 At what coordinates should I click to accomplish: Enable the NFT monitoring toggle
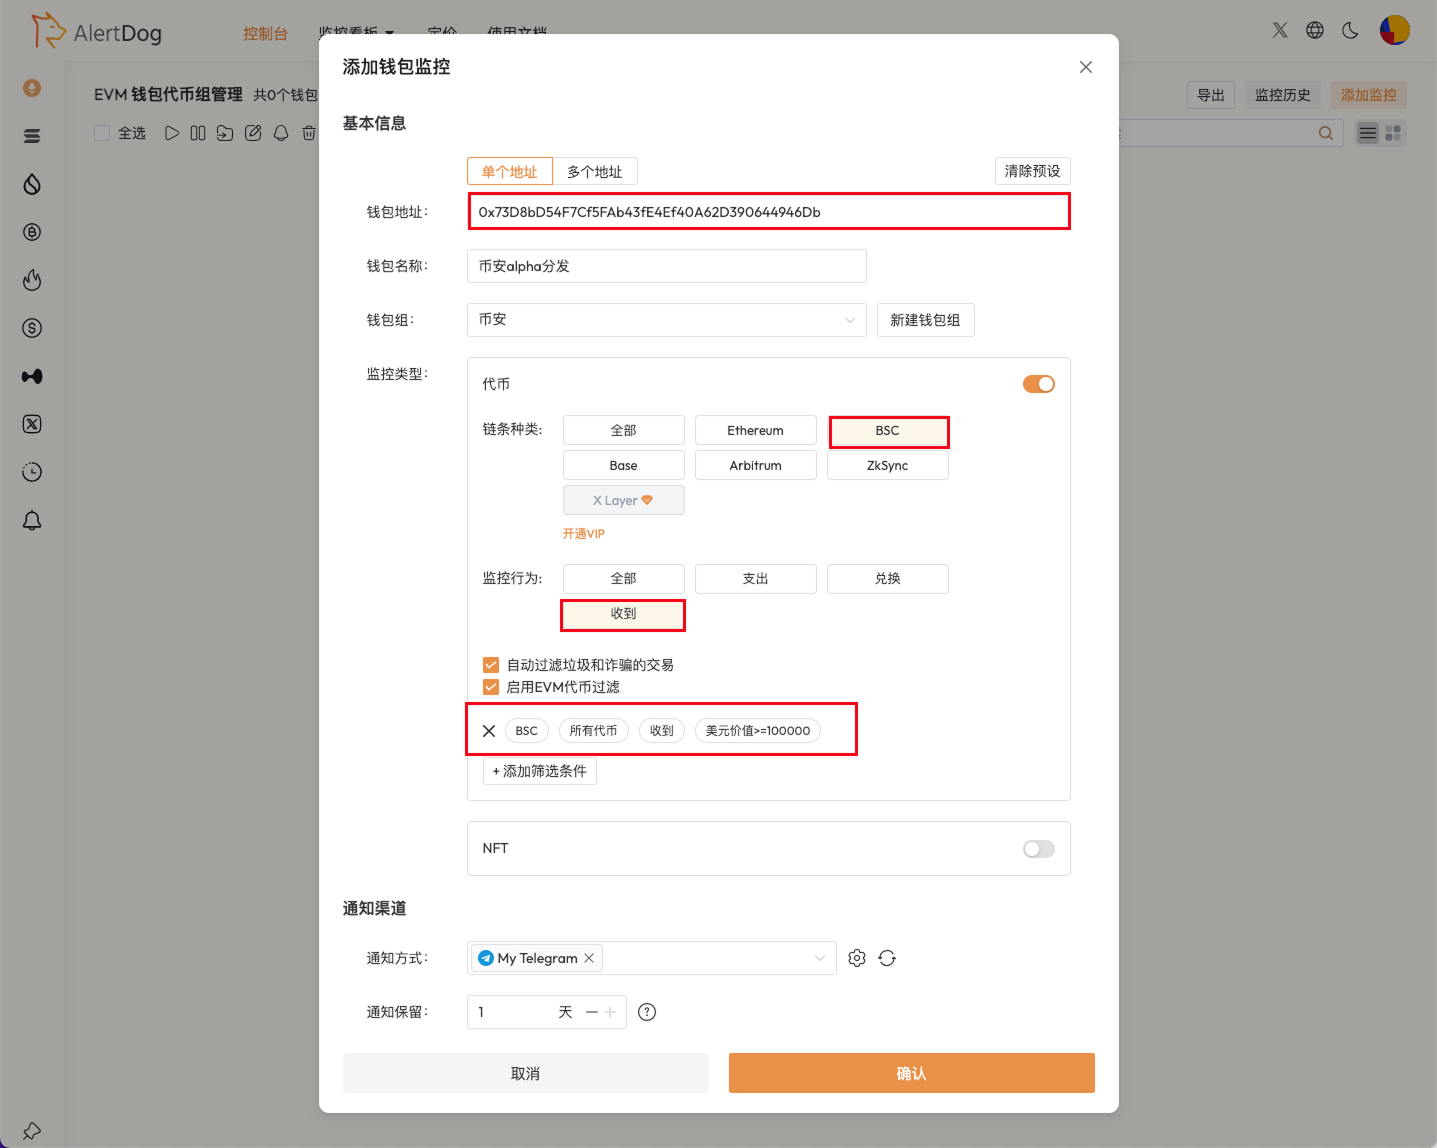[1038, 848]
